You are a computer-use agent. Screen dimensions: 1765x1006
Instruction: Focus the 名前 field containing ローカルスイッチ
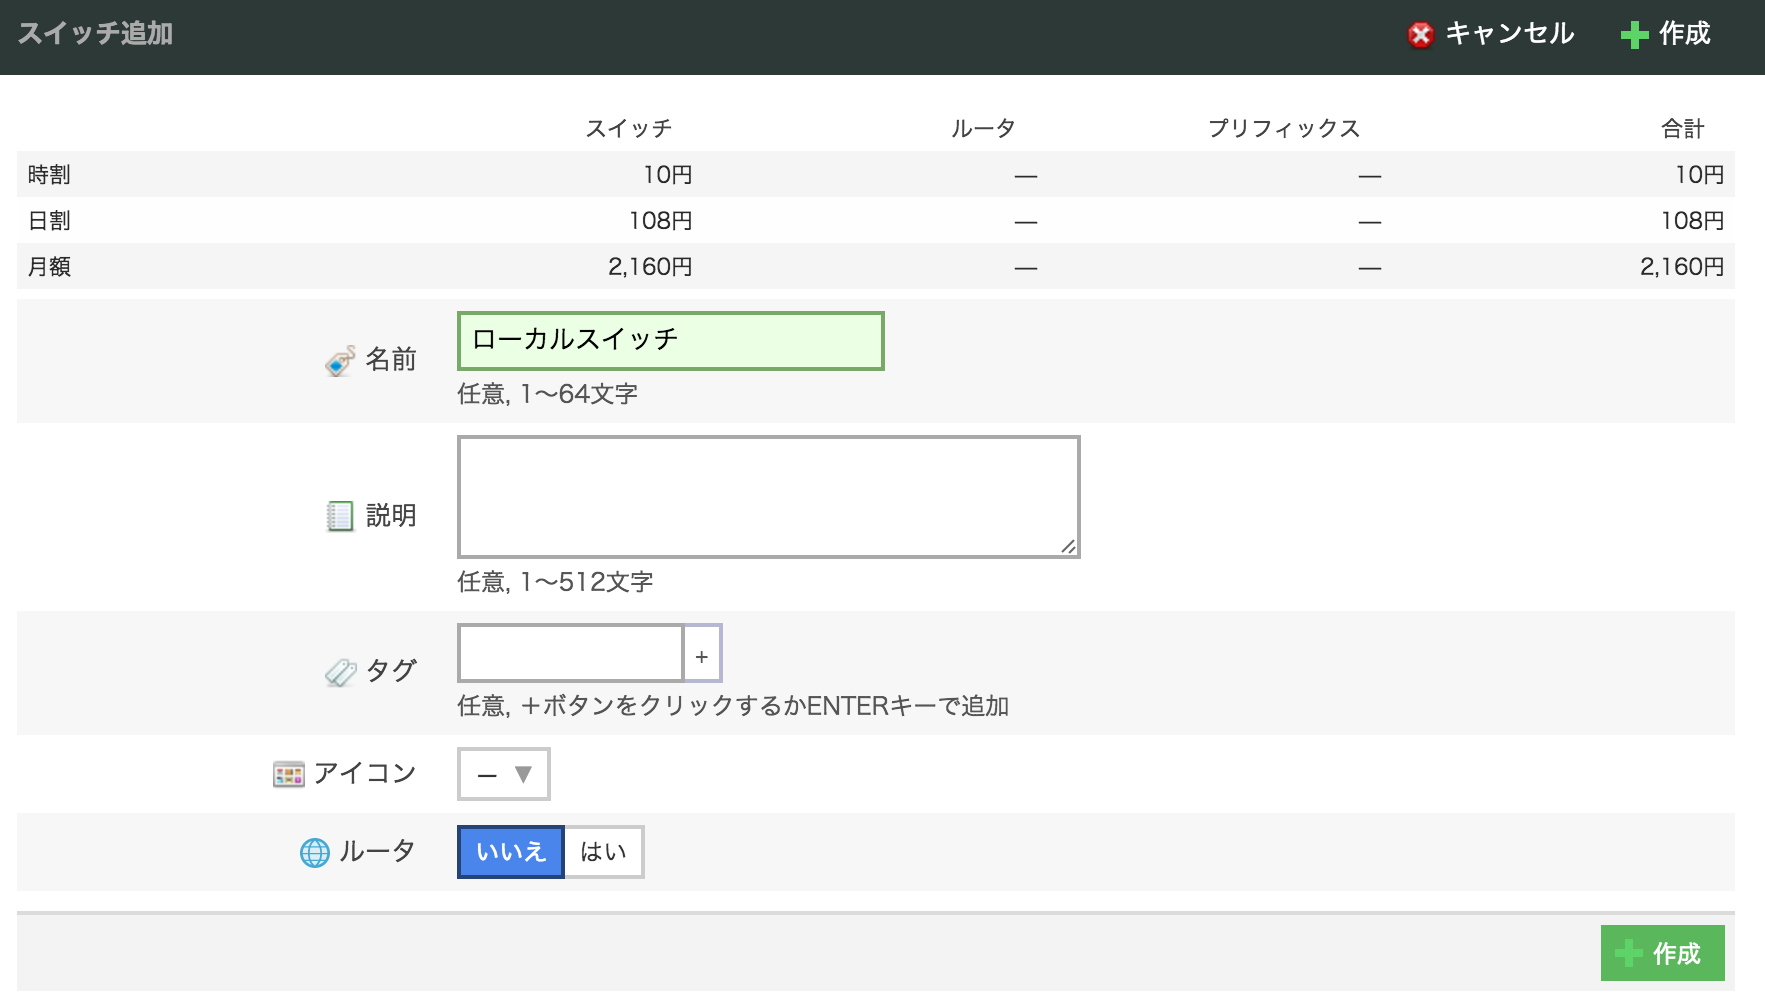(670, 341)
